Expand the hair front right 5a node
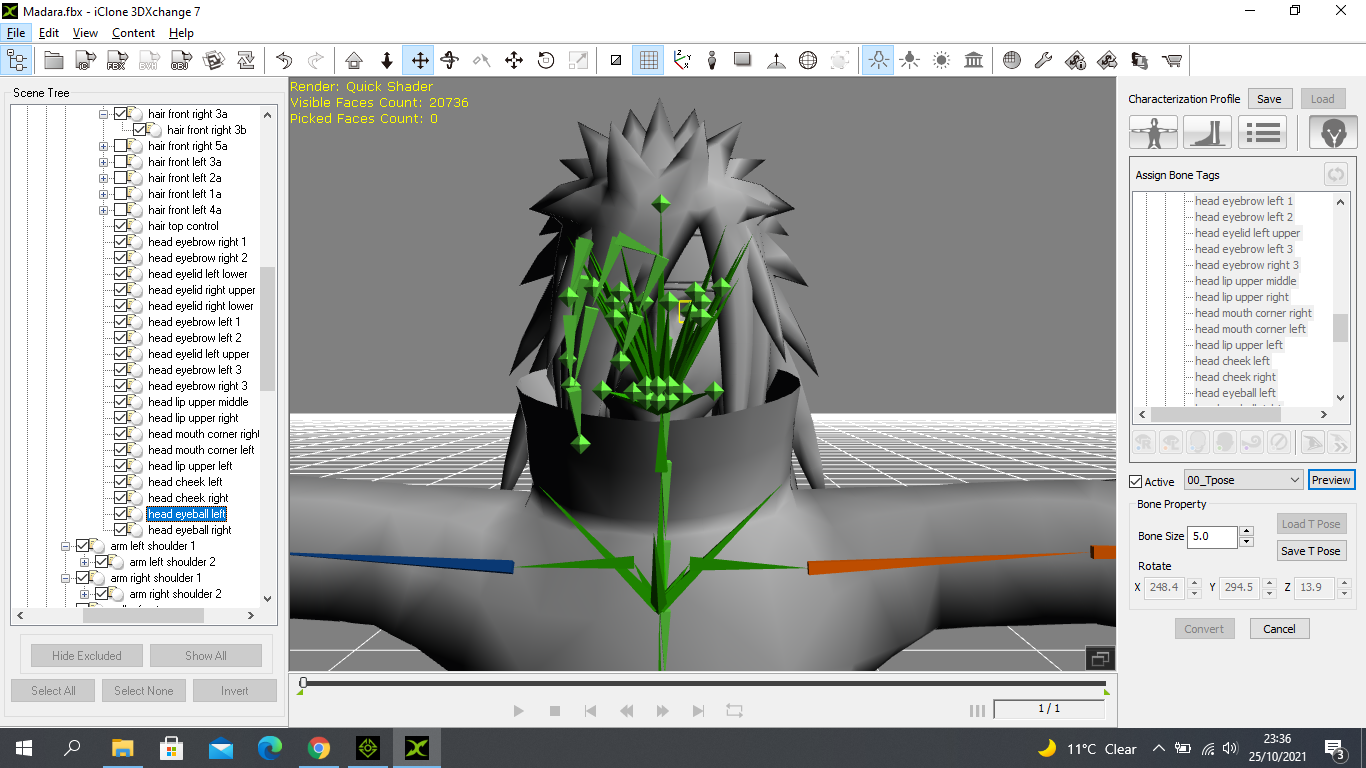Viewport: 1366px width, 768px height. coord(103,146)
